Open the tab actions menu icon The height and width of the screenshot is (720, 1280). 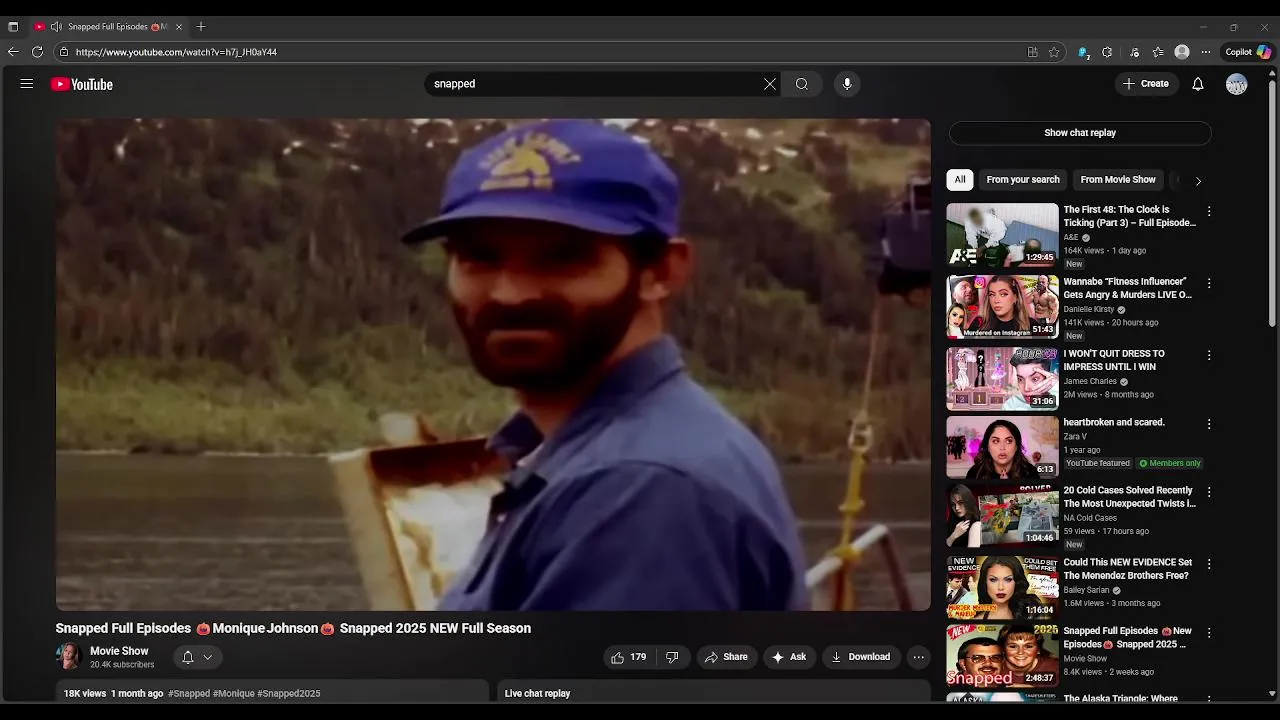tap(13, 27)
